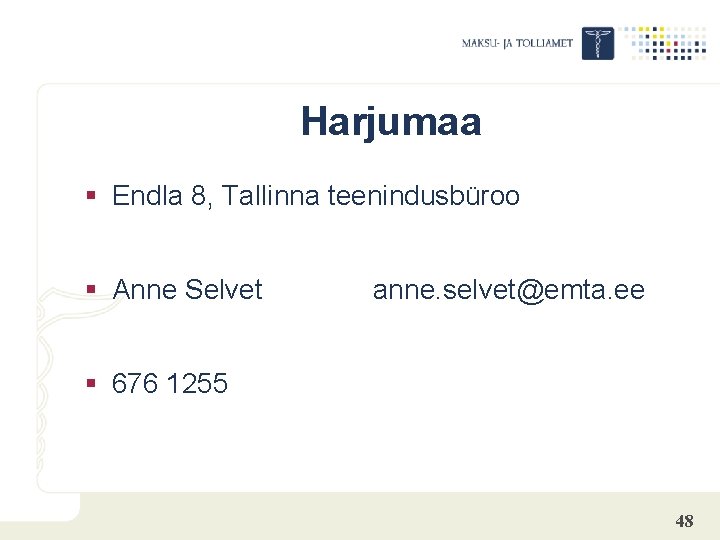Click the digits 1255 in phone number
The height and width of the screenshot is (540, 720).
(197, 383)
